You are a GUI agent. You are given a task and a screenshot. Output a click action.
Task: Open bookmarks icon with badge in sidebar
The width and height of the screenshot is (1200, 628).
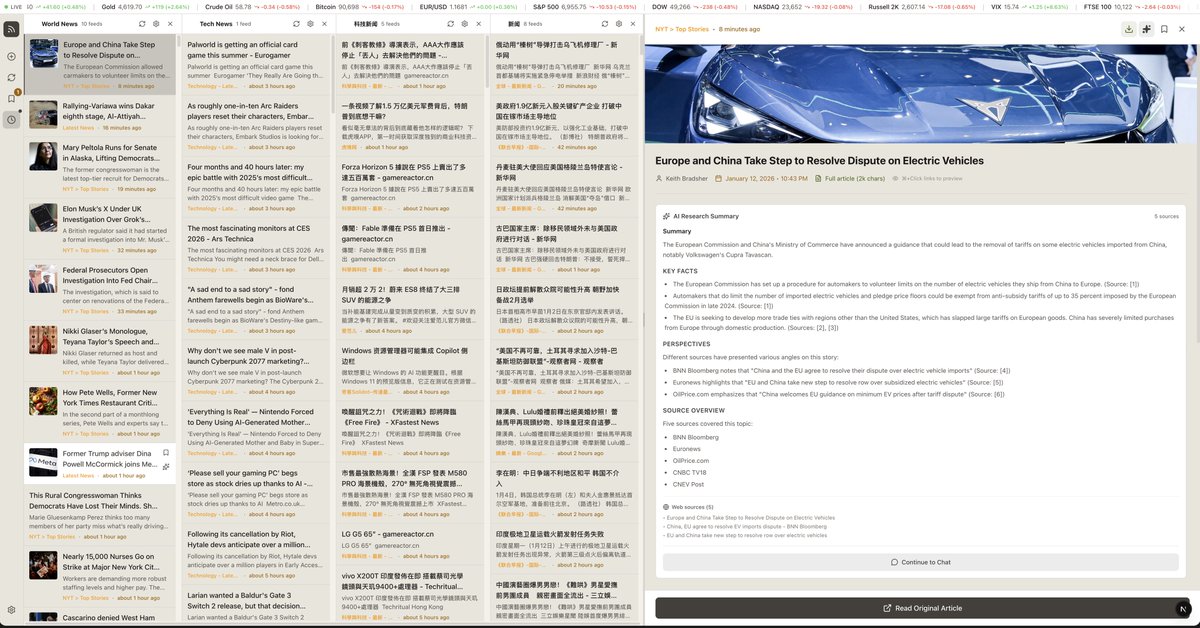coord(11,98)
